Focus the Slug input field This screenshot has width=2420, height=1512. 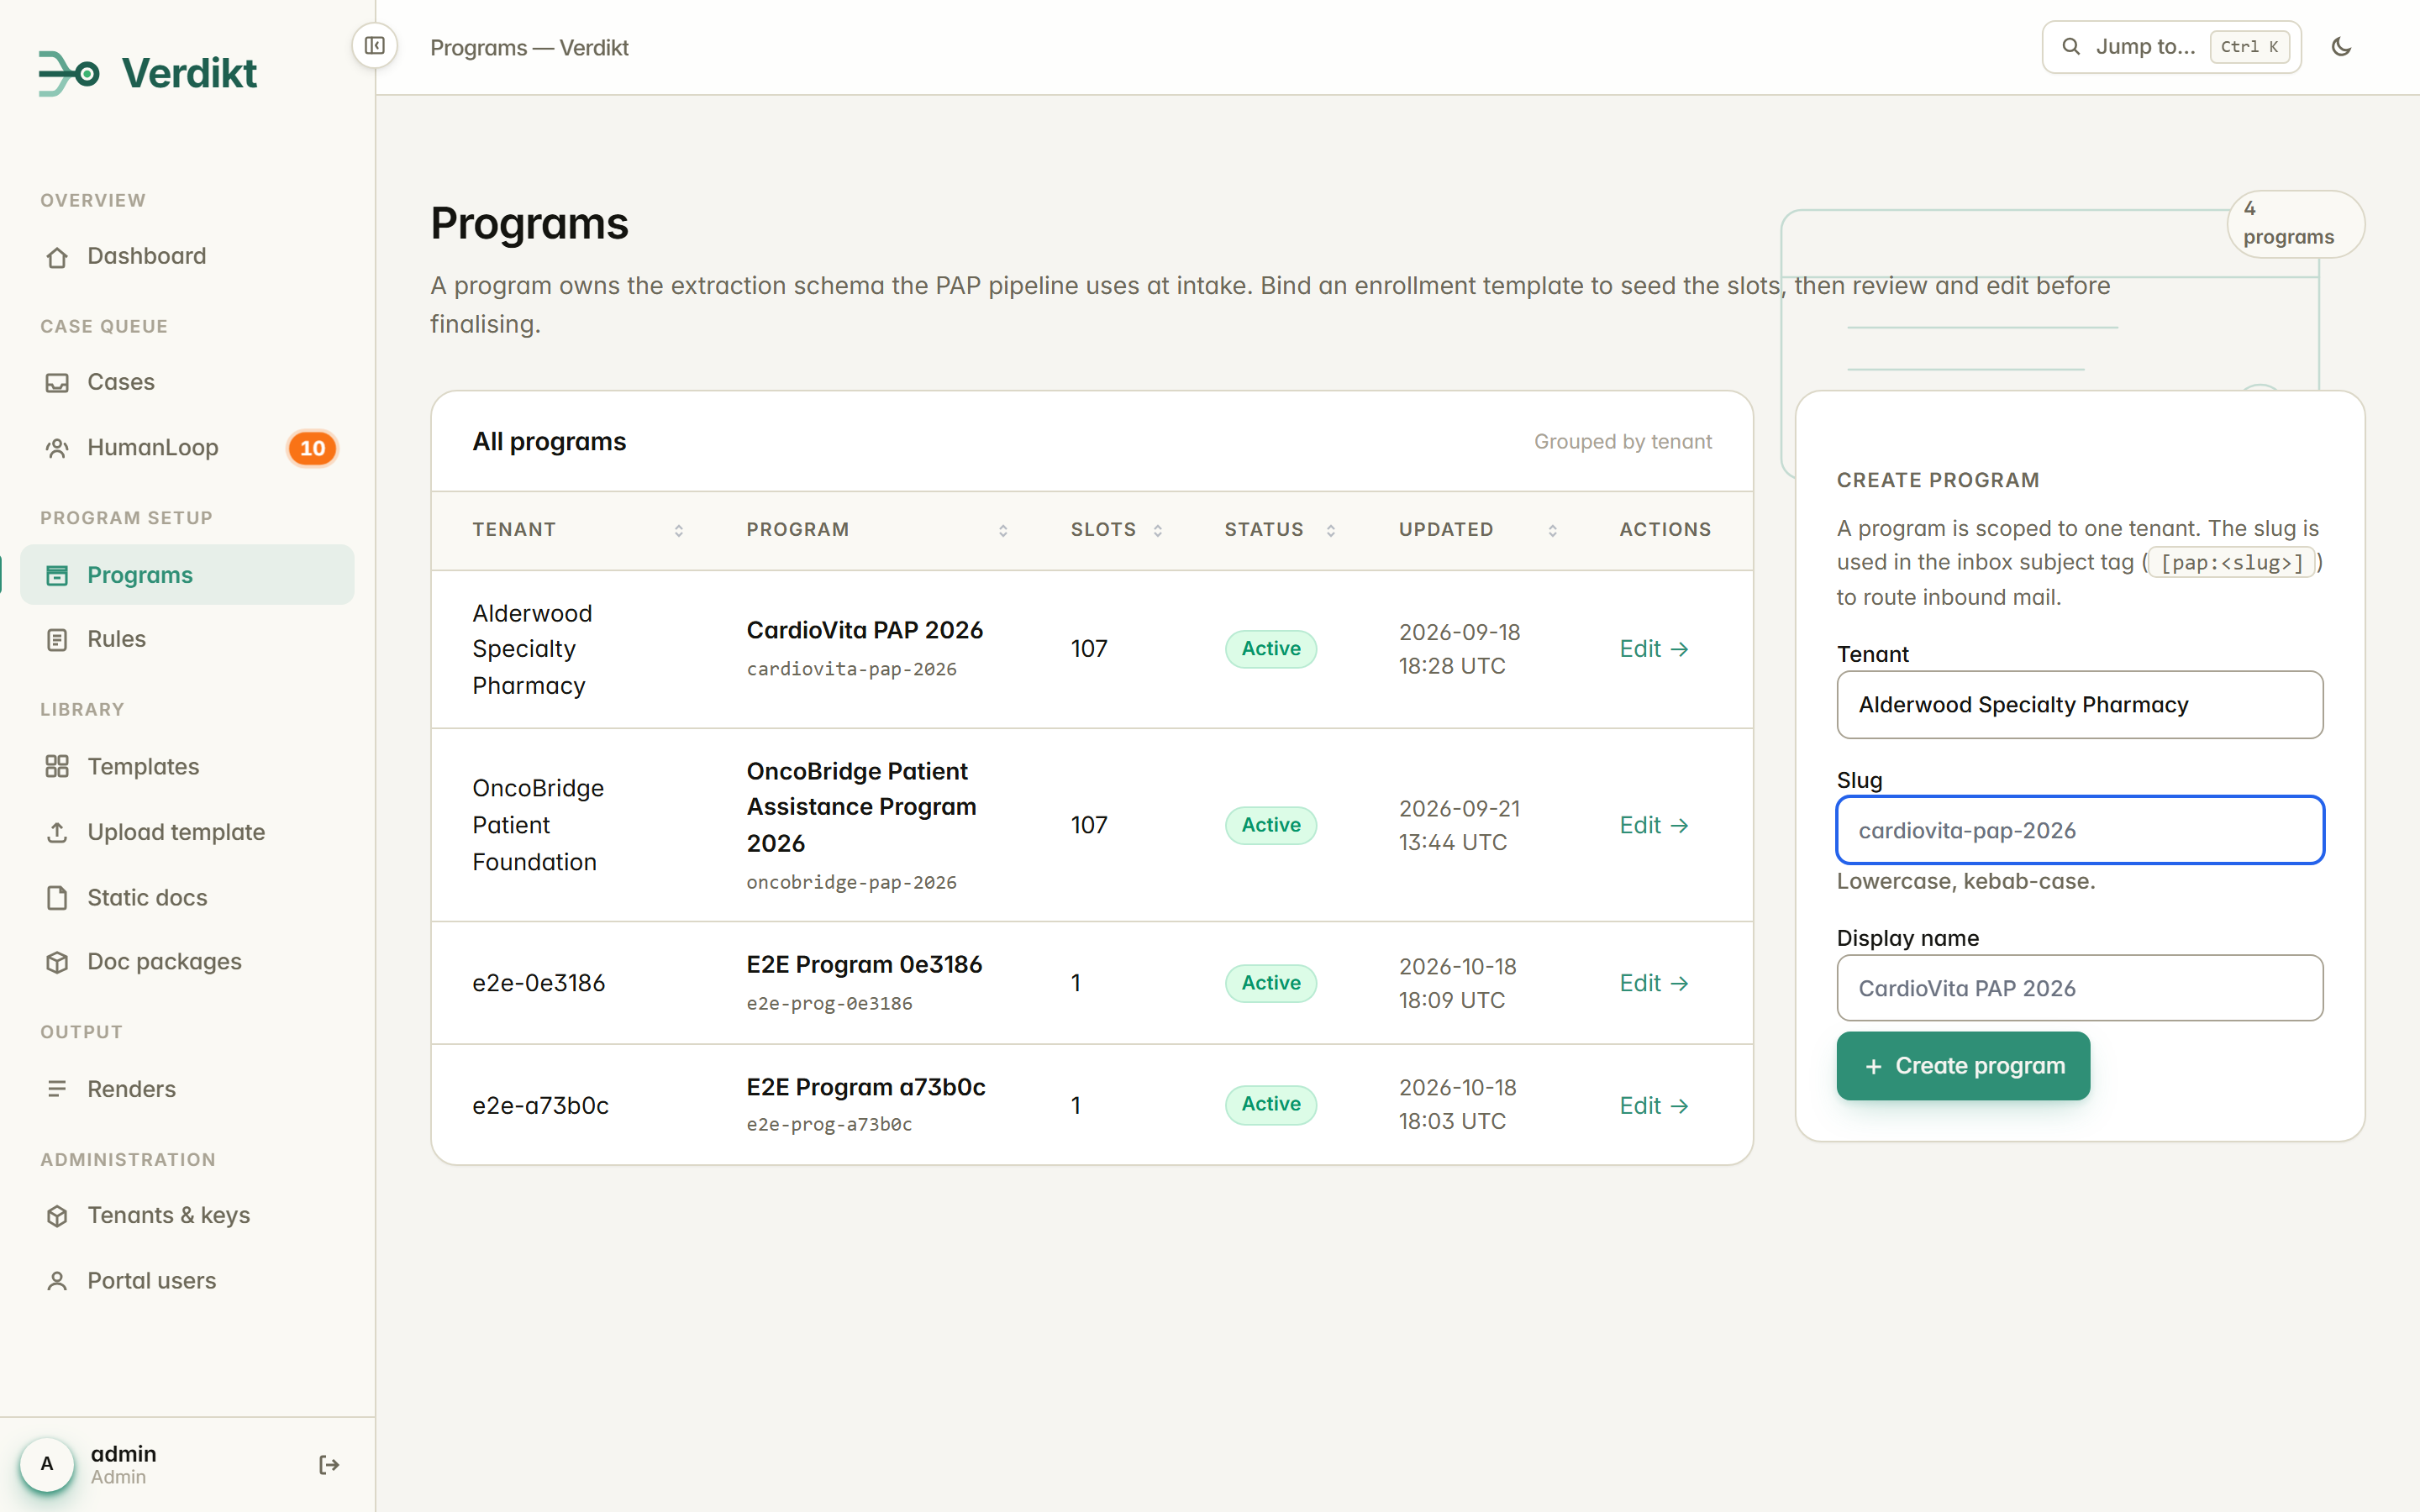2080,830
